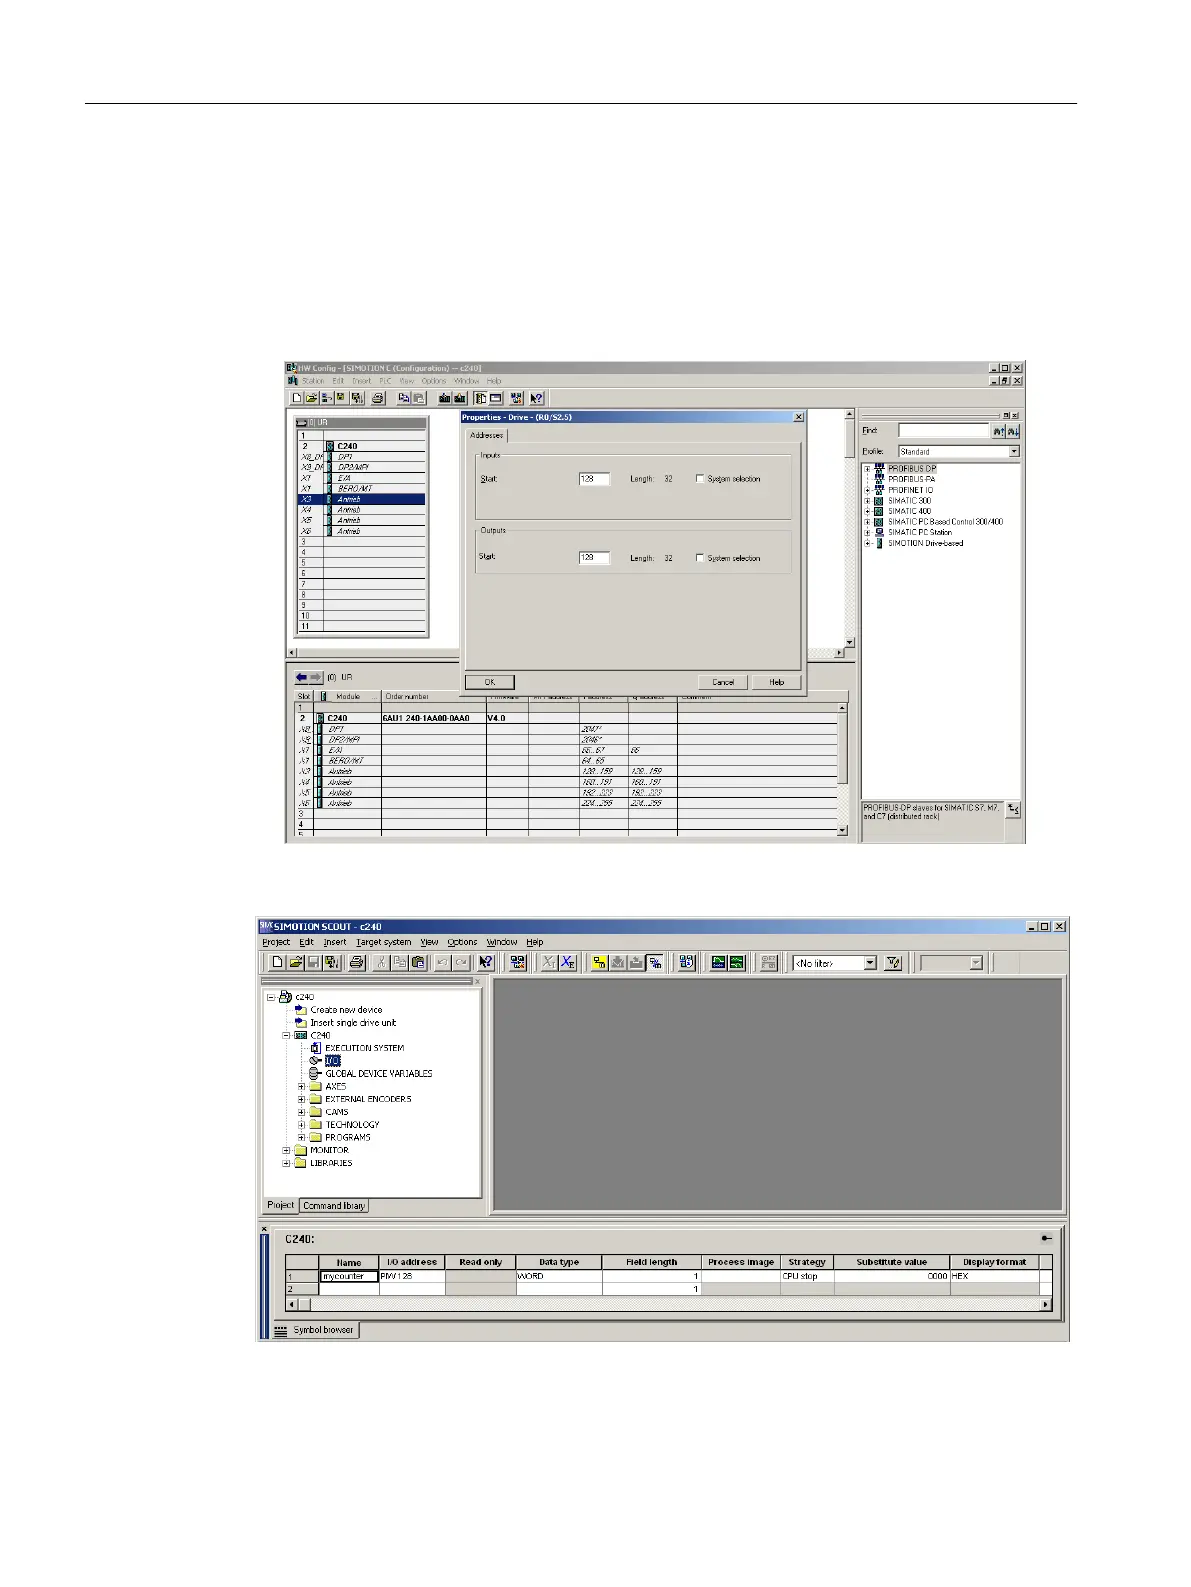The image size is (1191, 1587).
Task: Open Target system menu
Action: coord(384,942)
